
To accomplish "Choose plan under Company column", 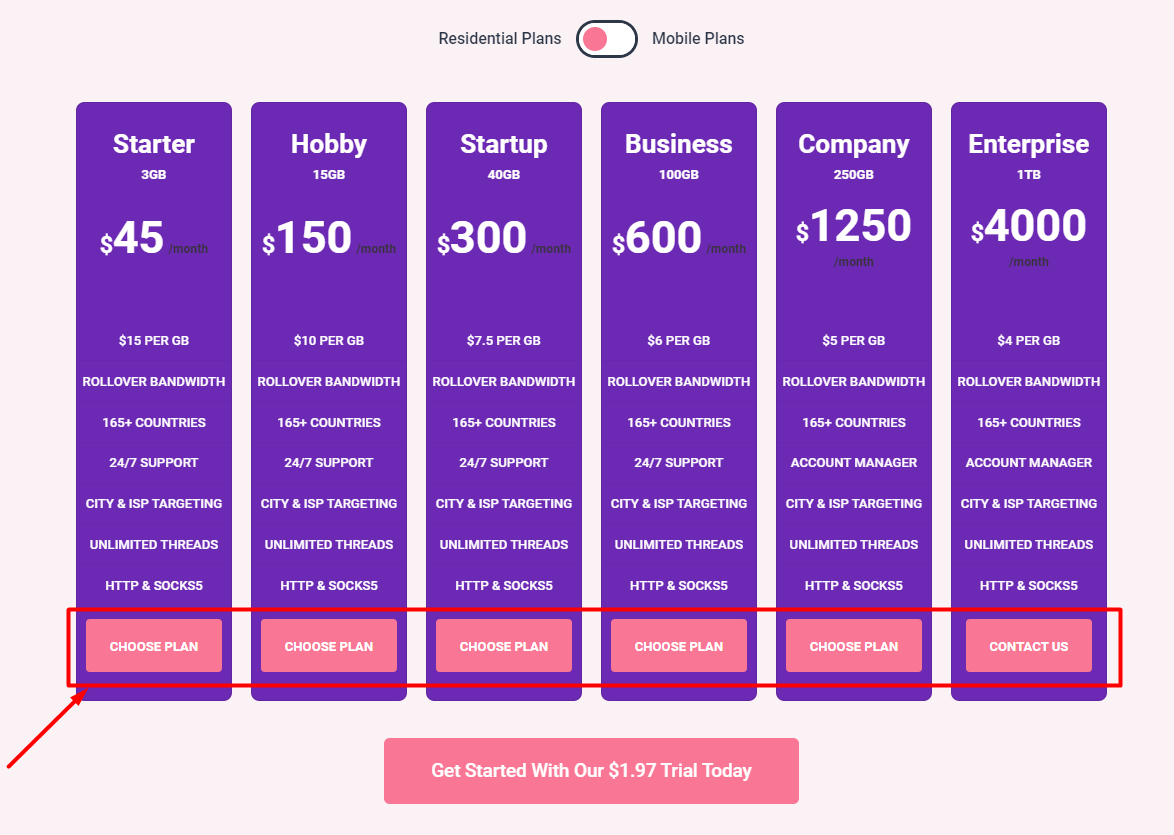I will pyautogui.click(x=854, y=646).
